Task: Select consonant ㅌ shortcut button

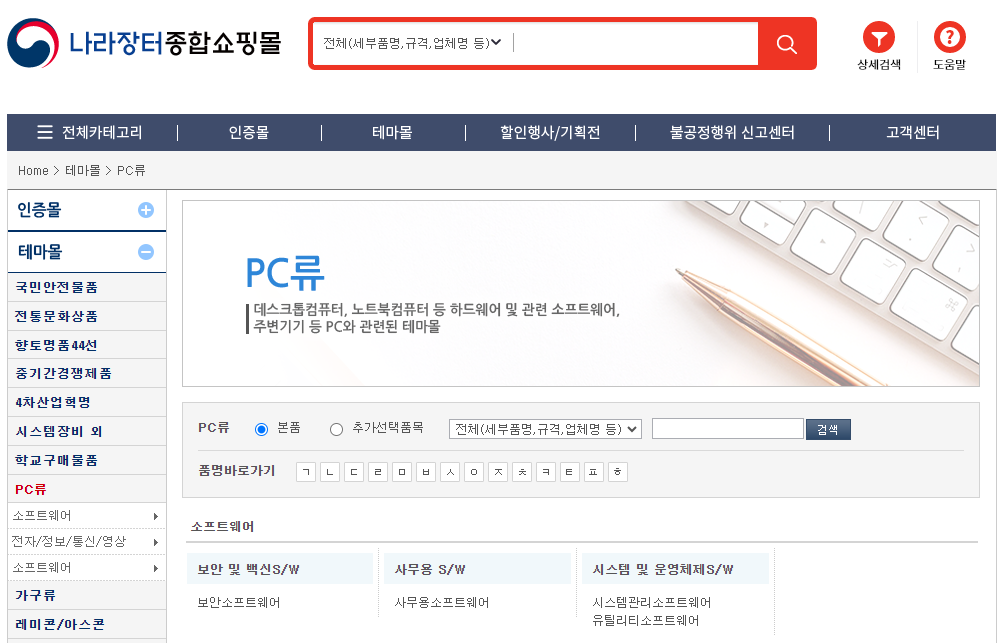Action: pyautogui.click(x=569, y=471)
